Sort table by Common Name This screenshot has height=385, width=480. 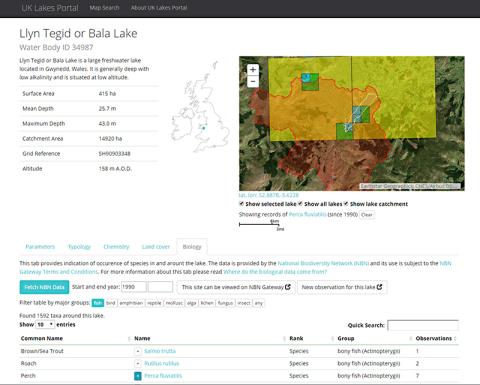[x=75, y=338]
